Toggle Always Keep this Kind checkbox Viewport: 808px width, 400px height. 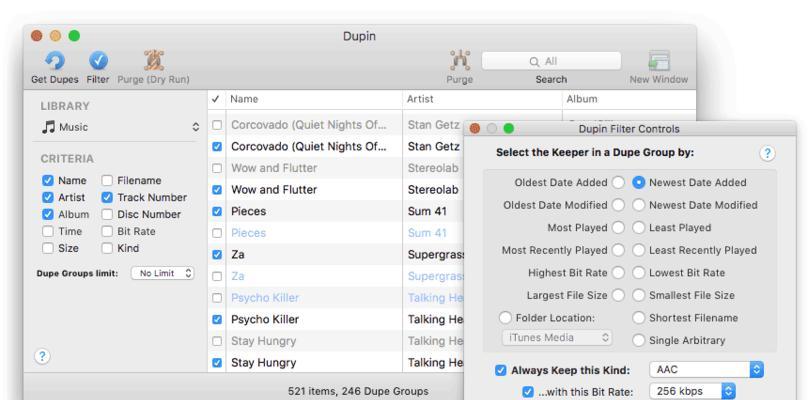click(x=500, y=370)
